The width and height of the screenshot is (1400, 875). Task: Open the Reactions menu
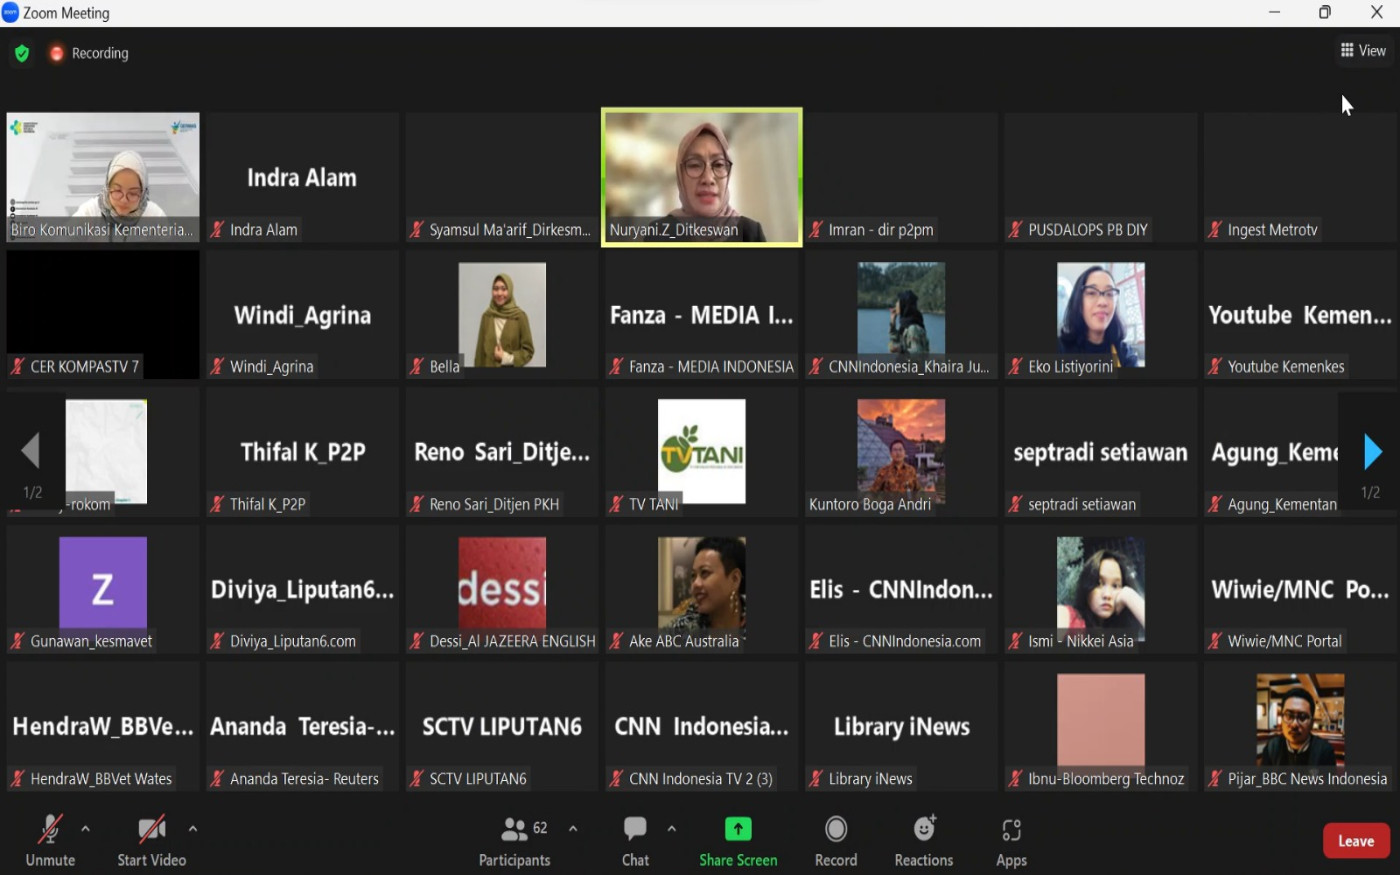(x=923, y=840)
